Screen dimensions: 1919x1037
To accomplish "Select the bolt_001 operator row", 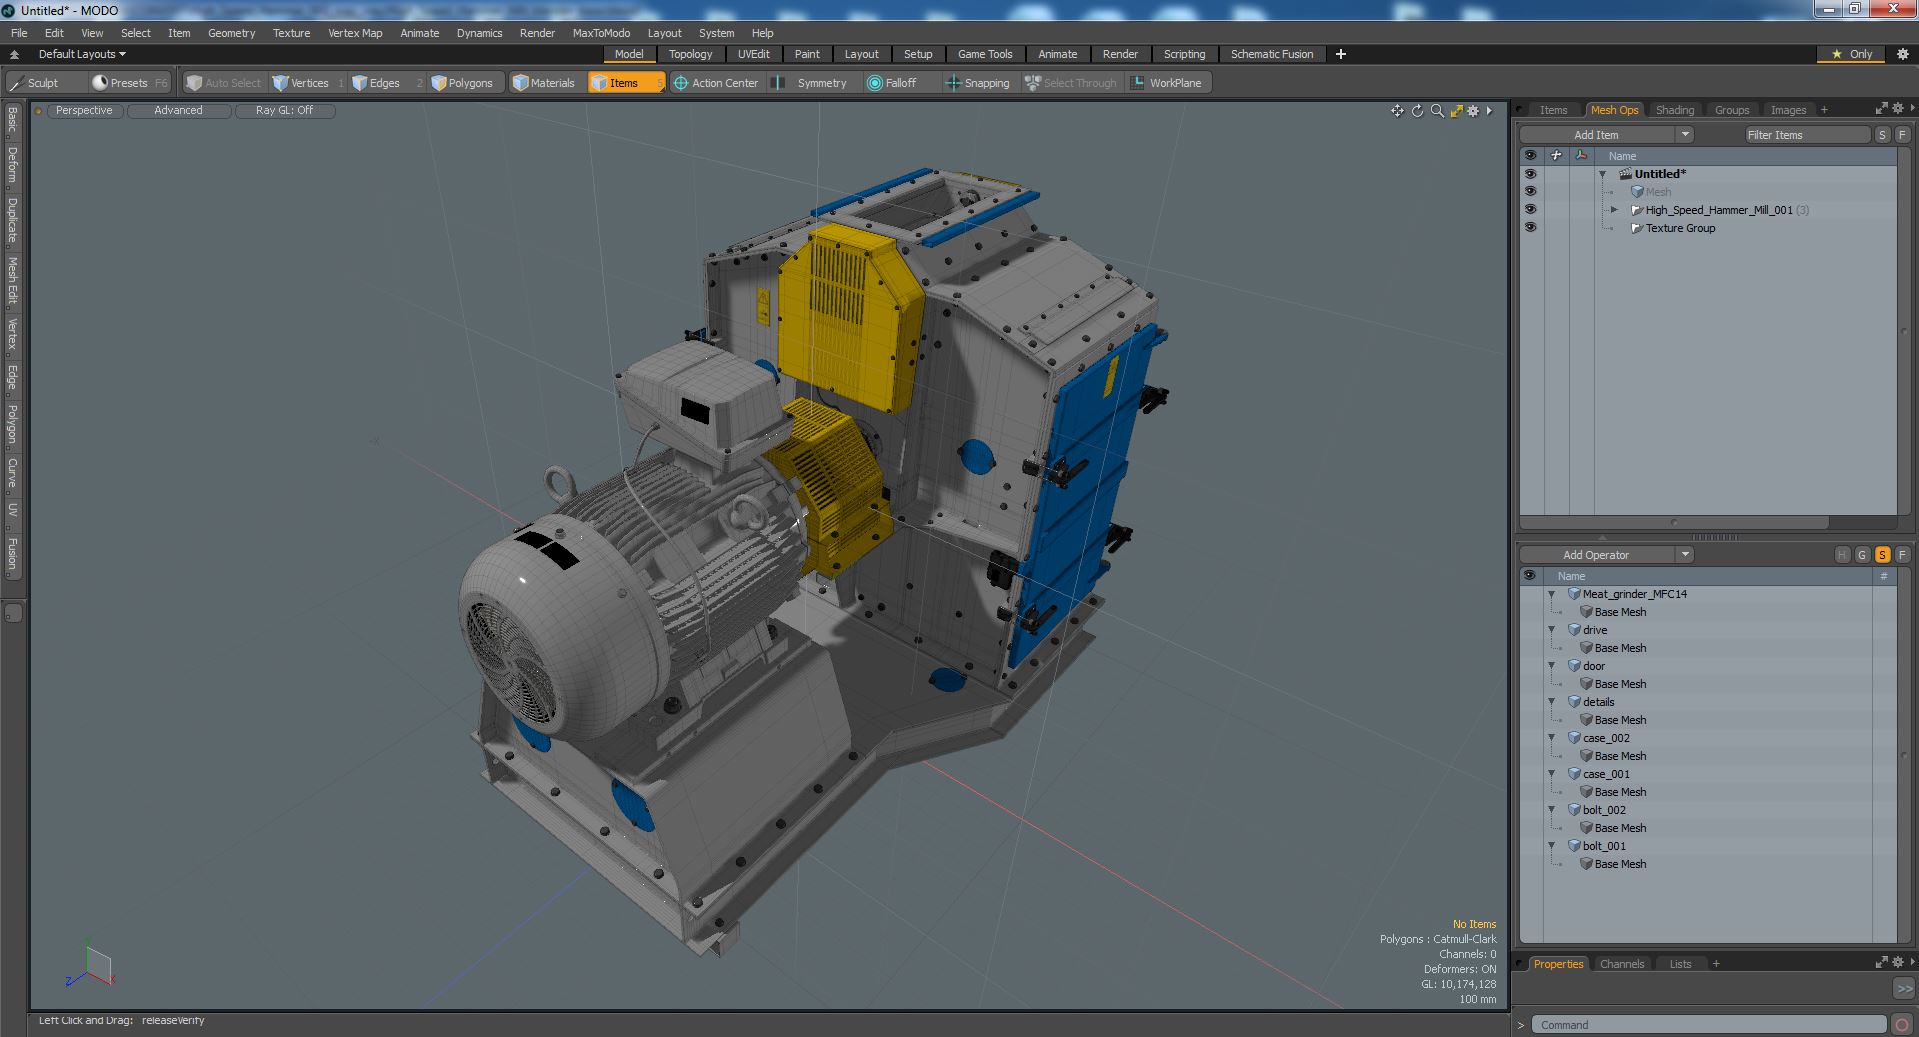I will tap(1708, 846).
